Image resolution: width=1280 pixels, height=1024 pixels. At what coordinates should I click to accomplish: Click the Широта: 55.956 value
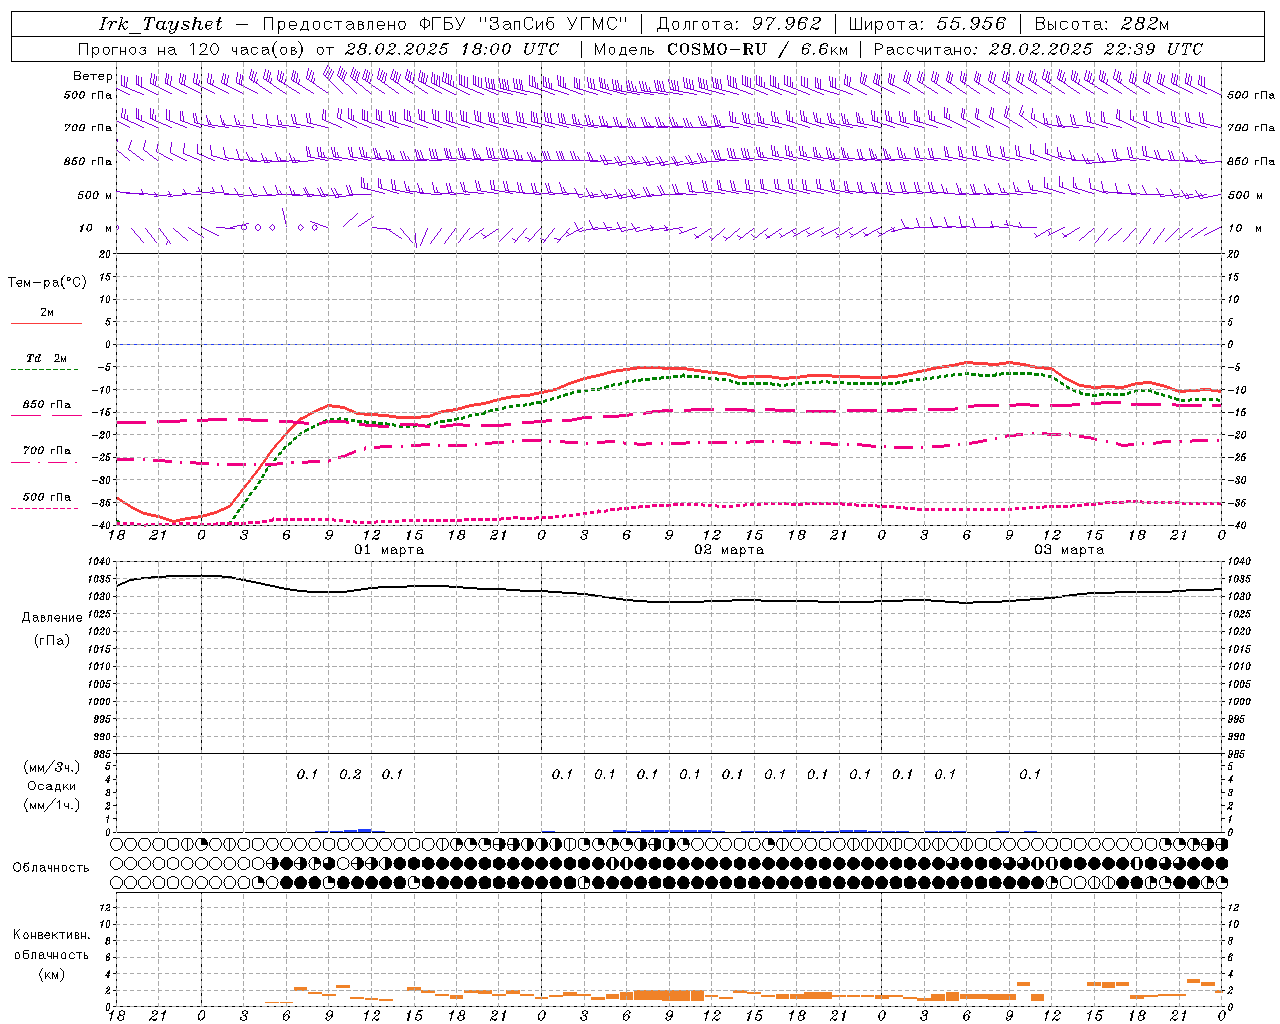pyautogui.click(x=927, y=24)
